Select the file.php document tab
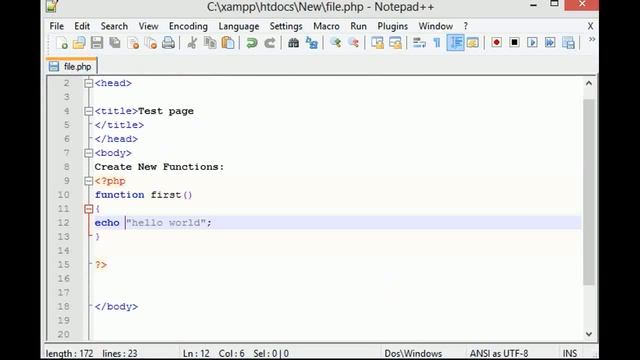The image size is (640, 360). pos(71,67)
